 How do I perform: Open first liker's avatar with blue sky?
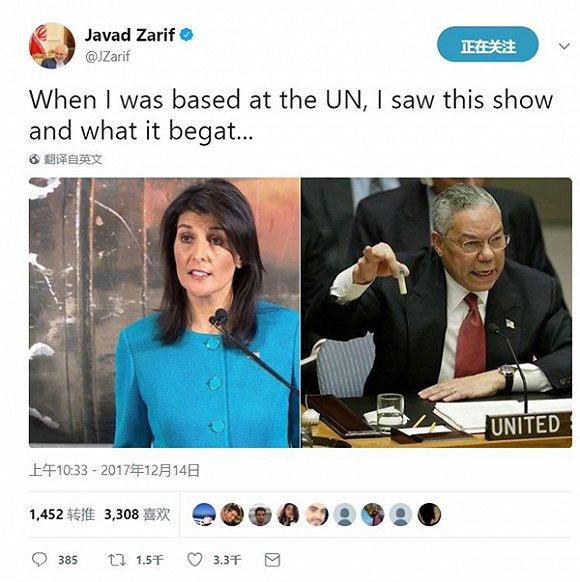coord(204,514)
